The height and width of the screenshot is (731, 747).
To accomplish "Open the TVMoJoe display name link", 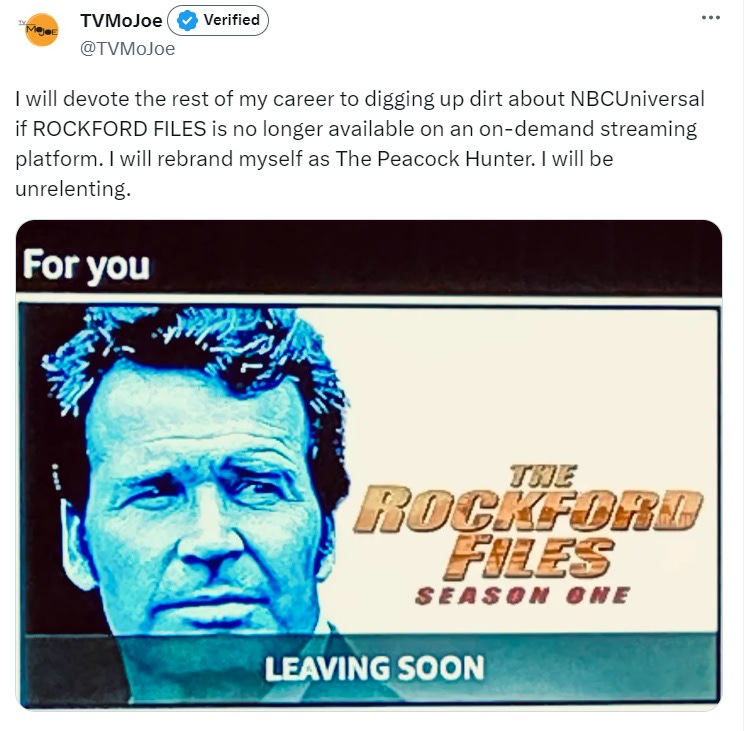I will [121, 20].
